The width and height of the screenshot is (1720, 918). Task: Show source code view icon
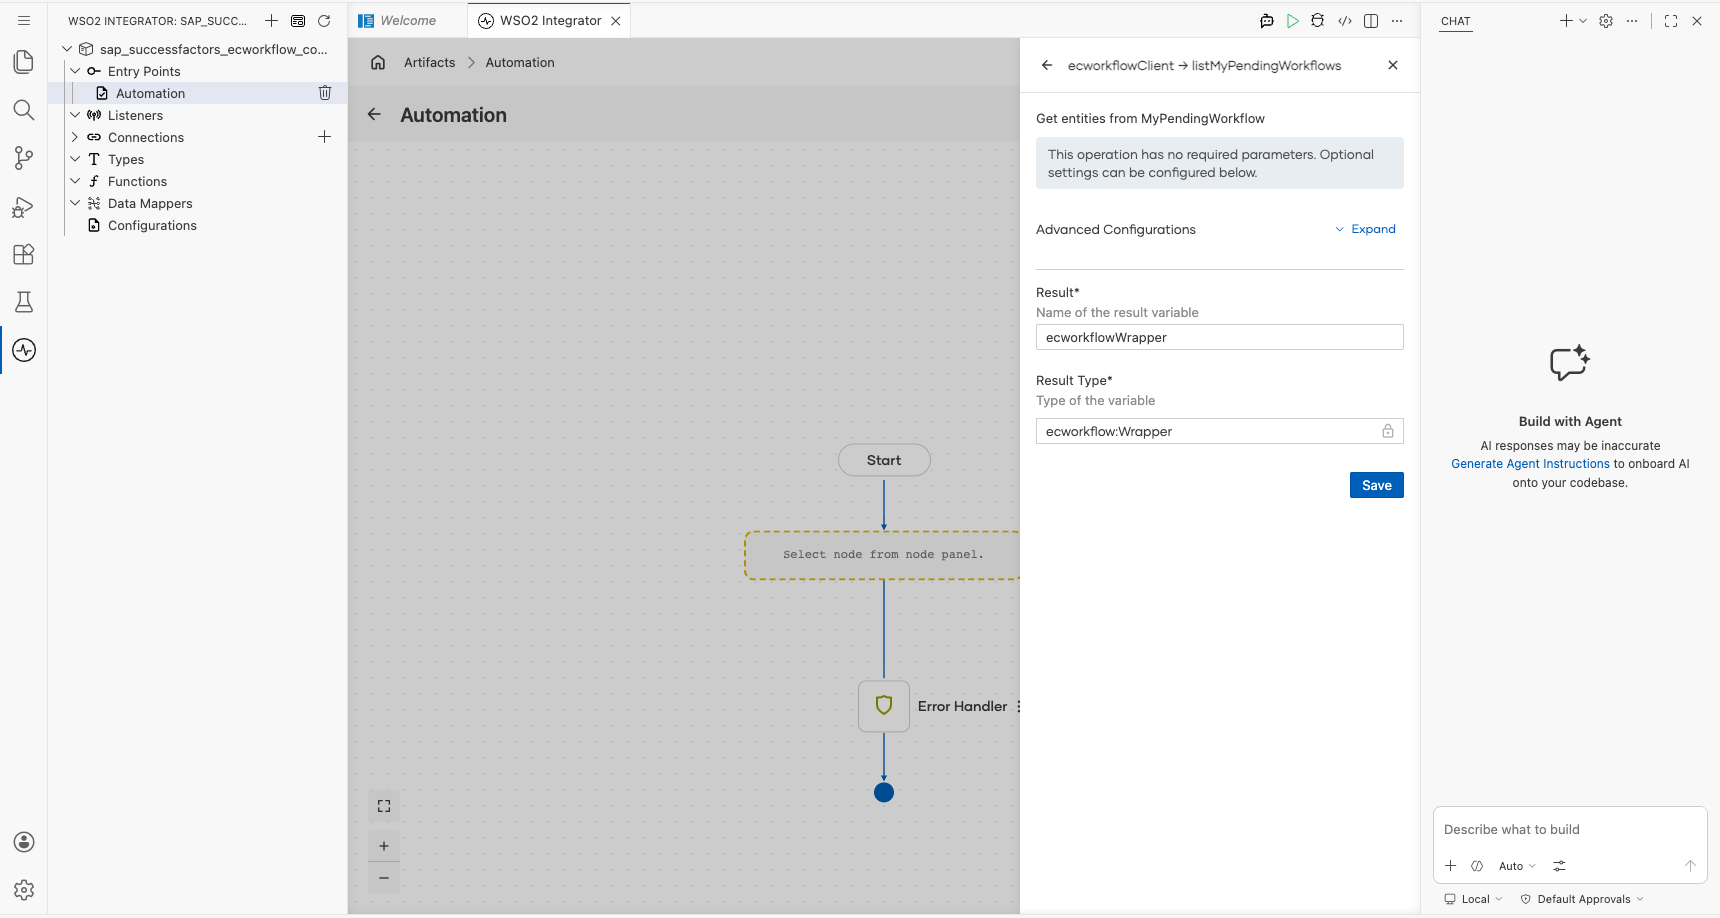click(x=1345, y=21)
